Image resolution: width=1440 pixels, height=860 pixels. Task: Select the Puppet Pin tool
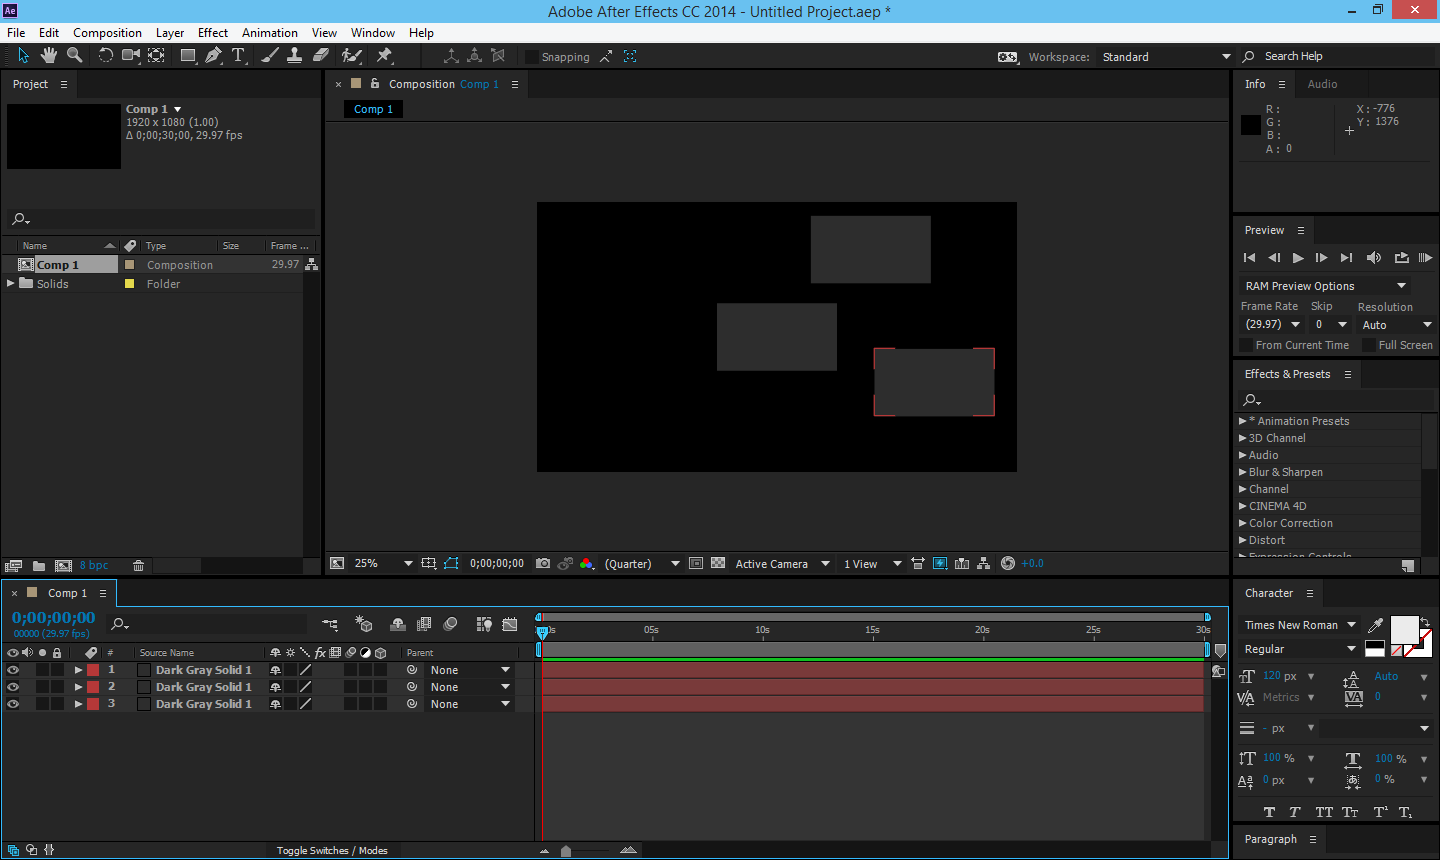pyautogui.click(x=385, y=56)
